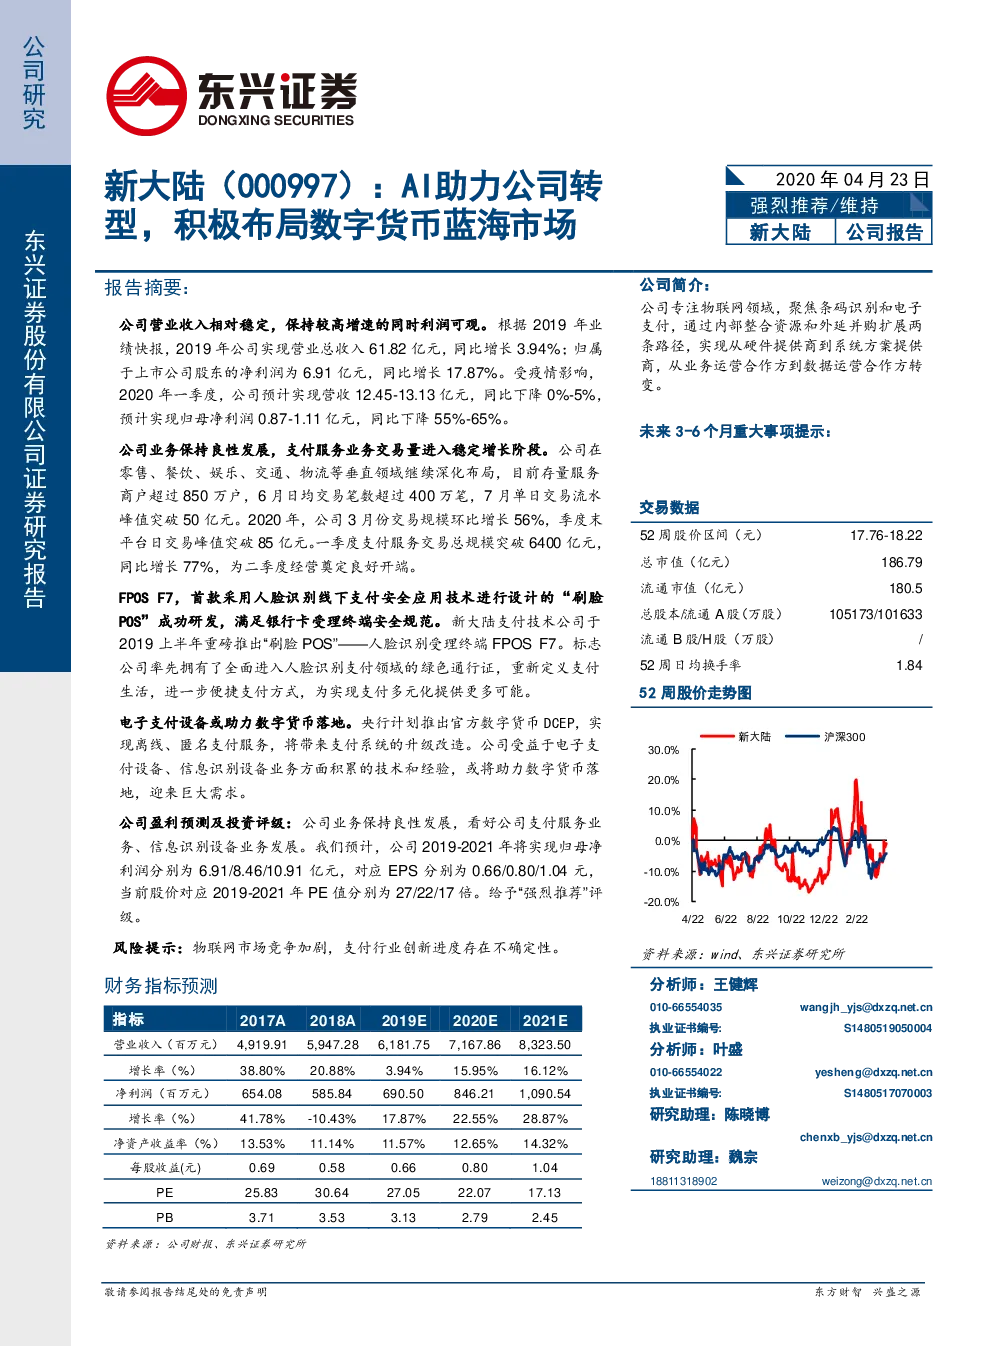Click the 流通市值 value 180.5

(906, 589)
